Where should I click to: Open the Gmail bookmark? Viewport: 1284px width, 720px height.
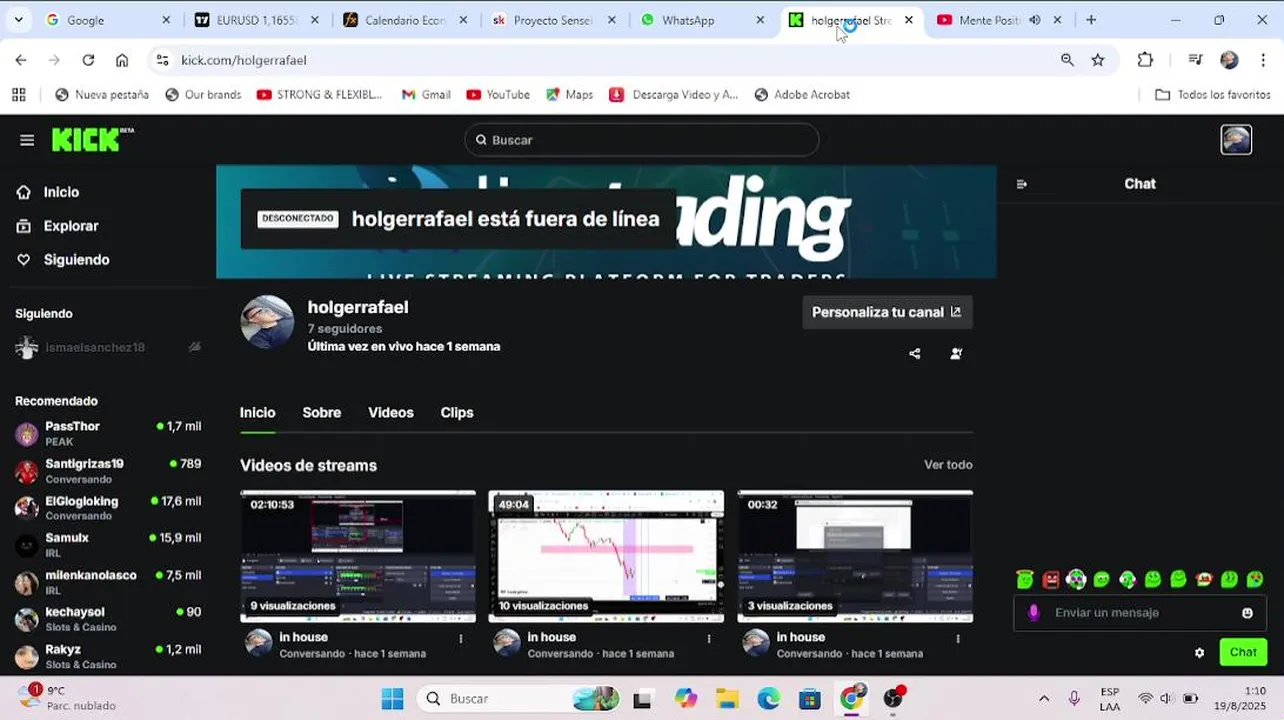(x=426, y=95)
